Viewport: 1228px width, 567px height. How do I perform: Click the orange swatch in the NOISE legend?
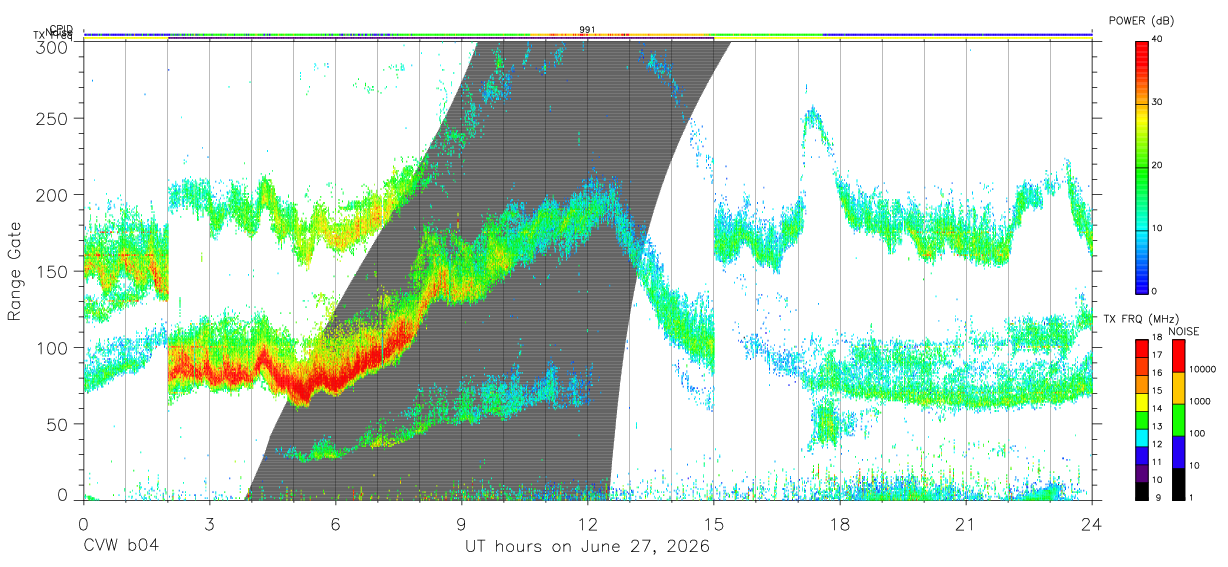pos(1177,388)
